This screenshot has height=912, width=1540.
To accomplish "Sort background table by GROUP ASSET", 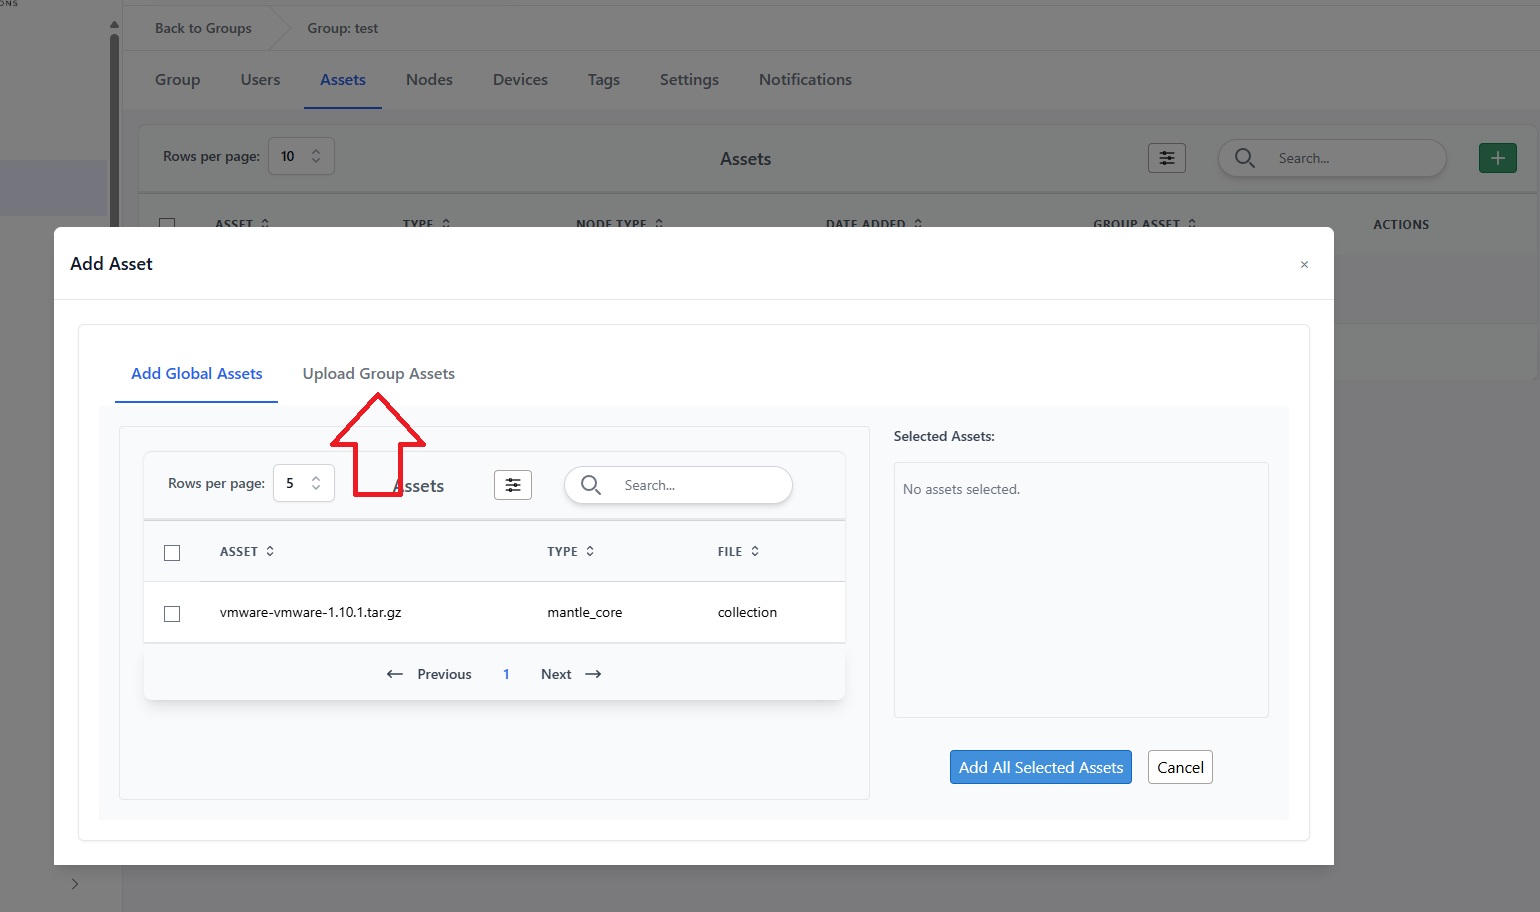I will point(1145,223).
